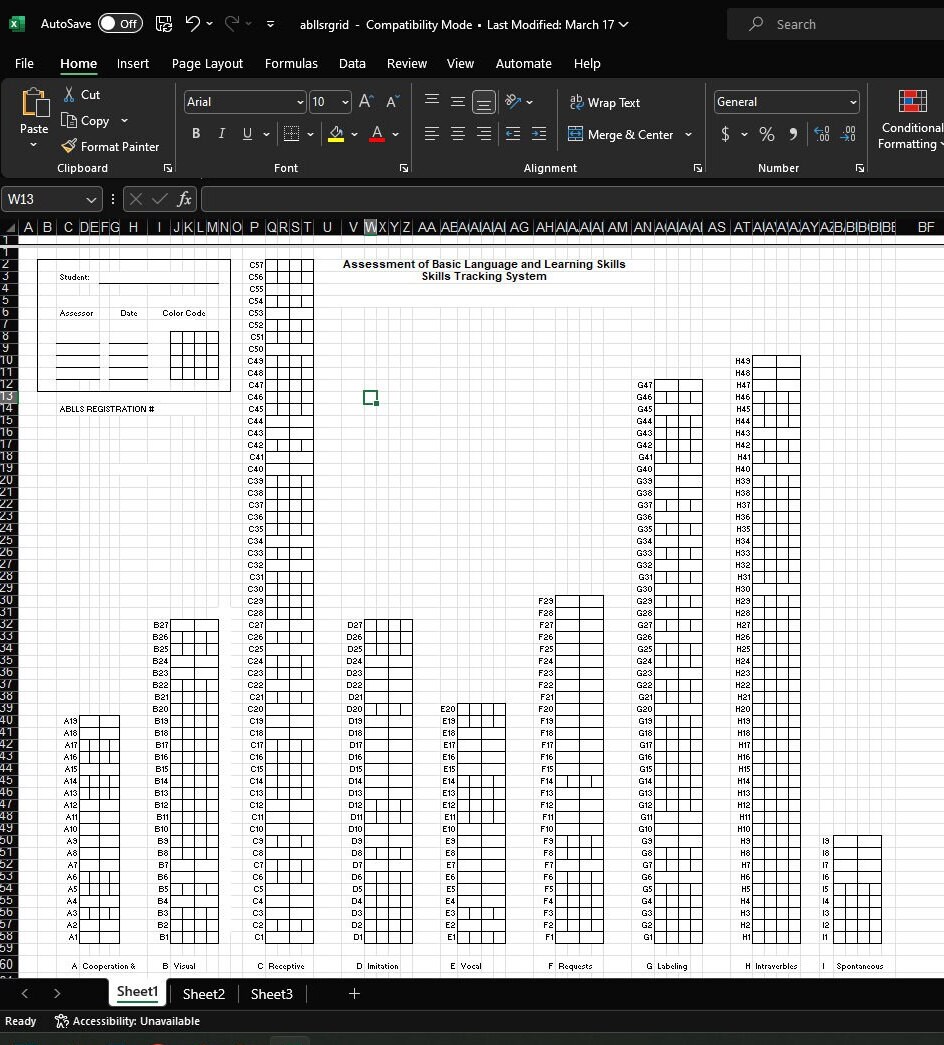944x1045 pixels.
Task: Switch to the Review tab
Action: 407,63
